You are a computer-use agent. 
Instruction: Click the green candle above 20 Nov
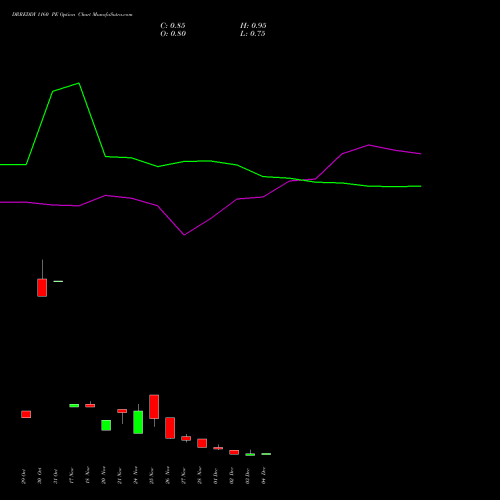(106, 425)
